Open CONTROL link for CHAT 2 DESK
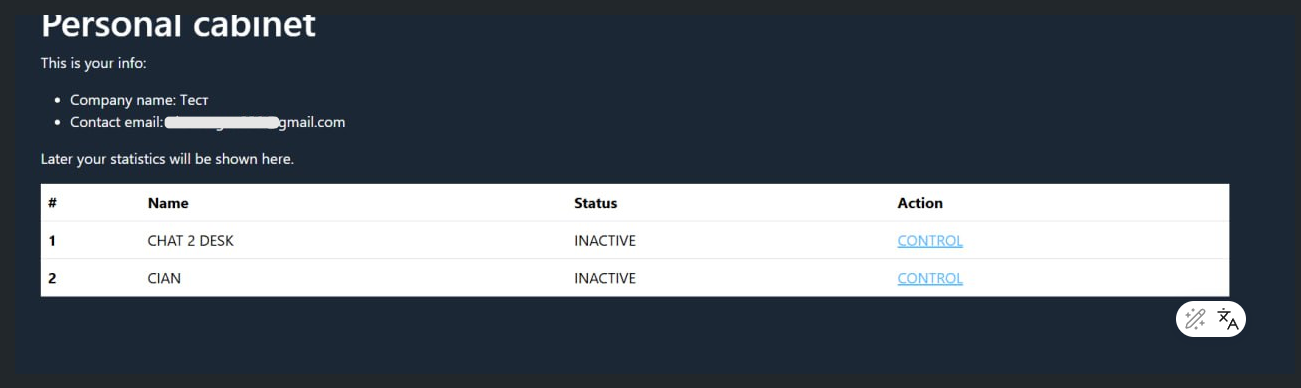The height and width of the screenshot is (388, 1301). tap(930, 241)
